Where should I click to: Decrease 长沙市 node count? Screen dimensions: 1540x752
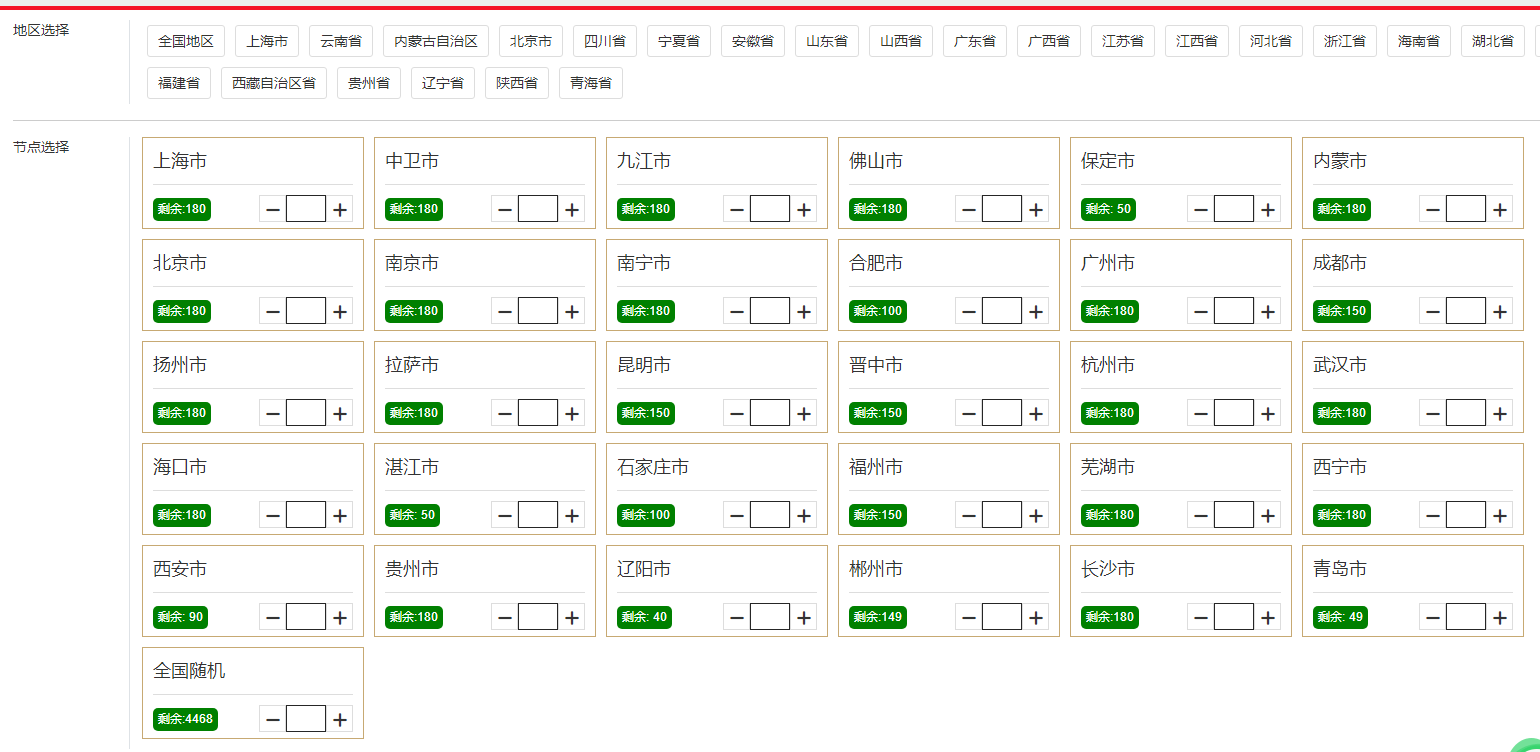tap(1200, 617)
